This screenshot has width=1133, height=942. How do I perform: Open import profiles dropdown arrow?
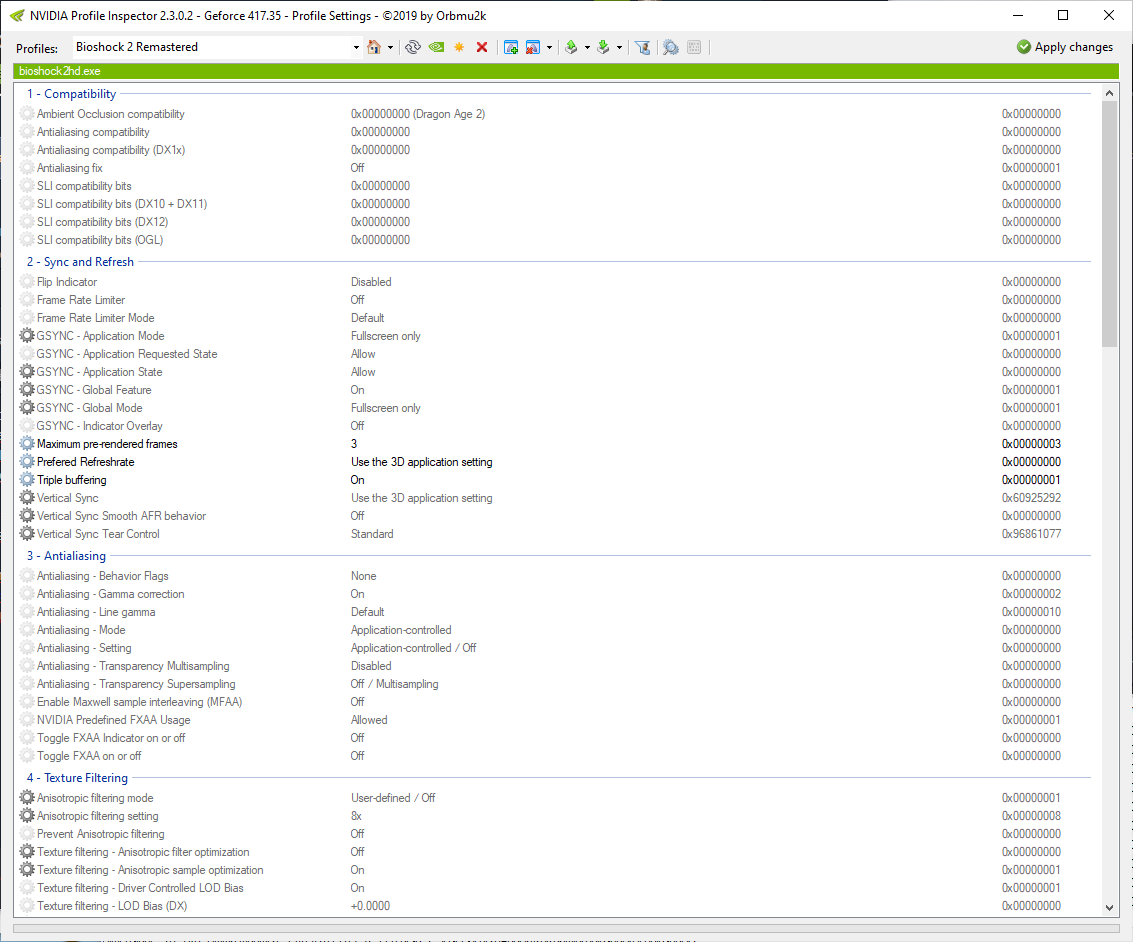tap(619, 48)
